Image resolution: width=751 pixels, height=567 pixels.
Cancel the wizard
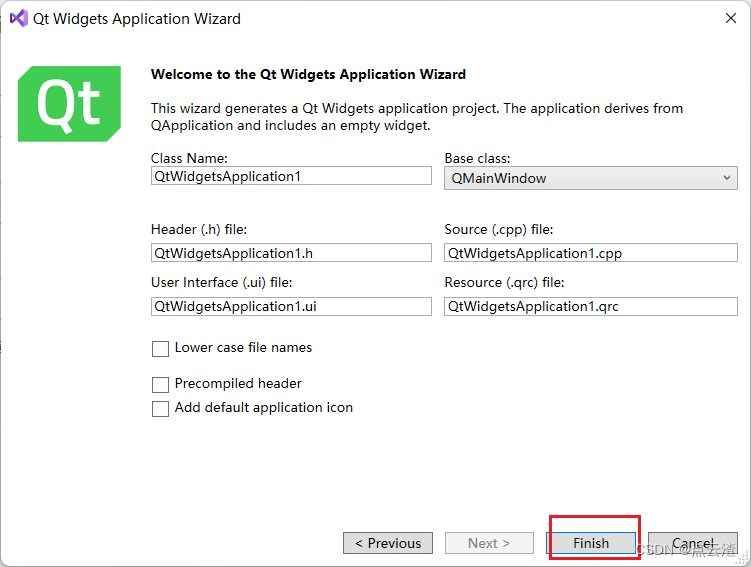(x=693, y=543)
